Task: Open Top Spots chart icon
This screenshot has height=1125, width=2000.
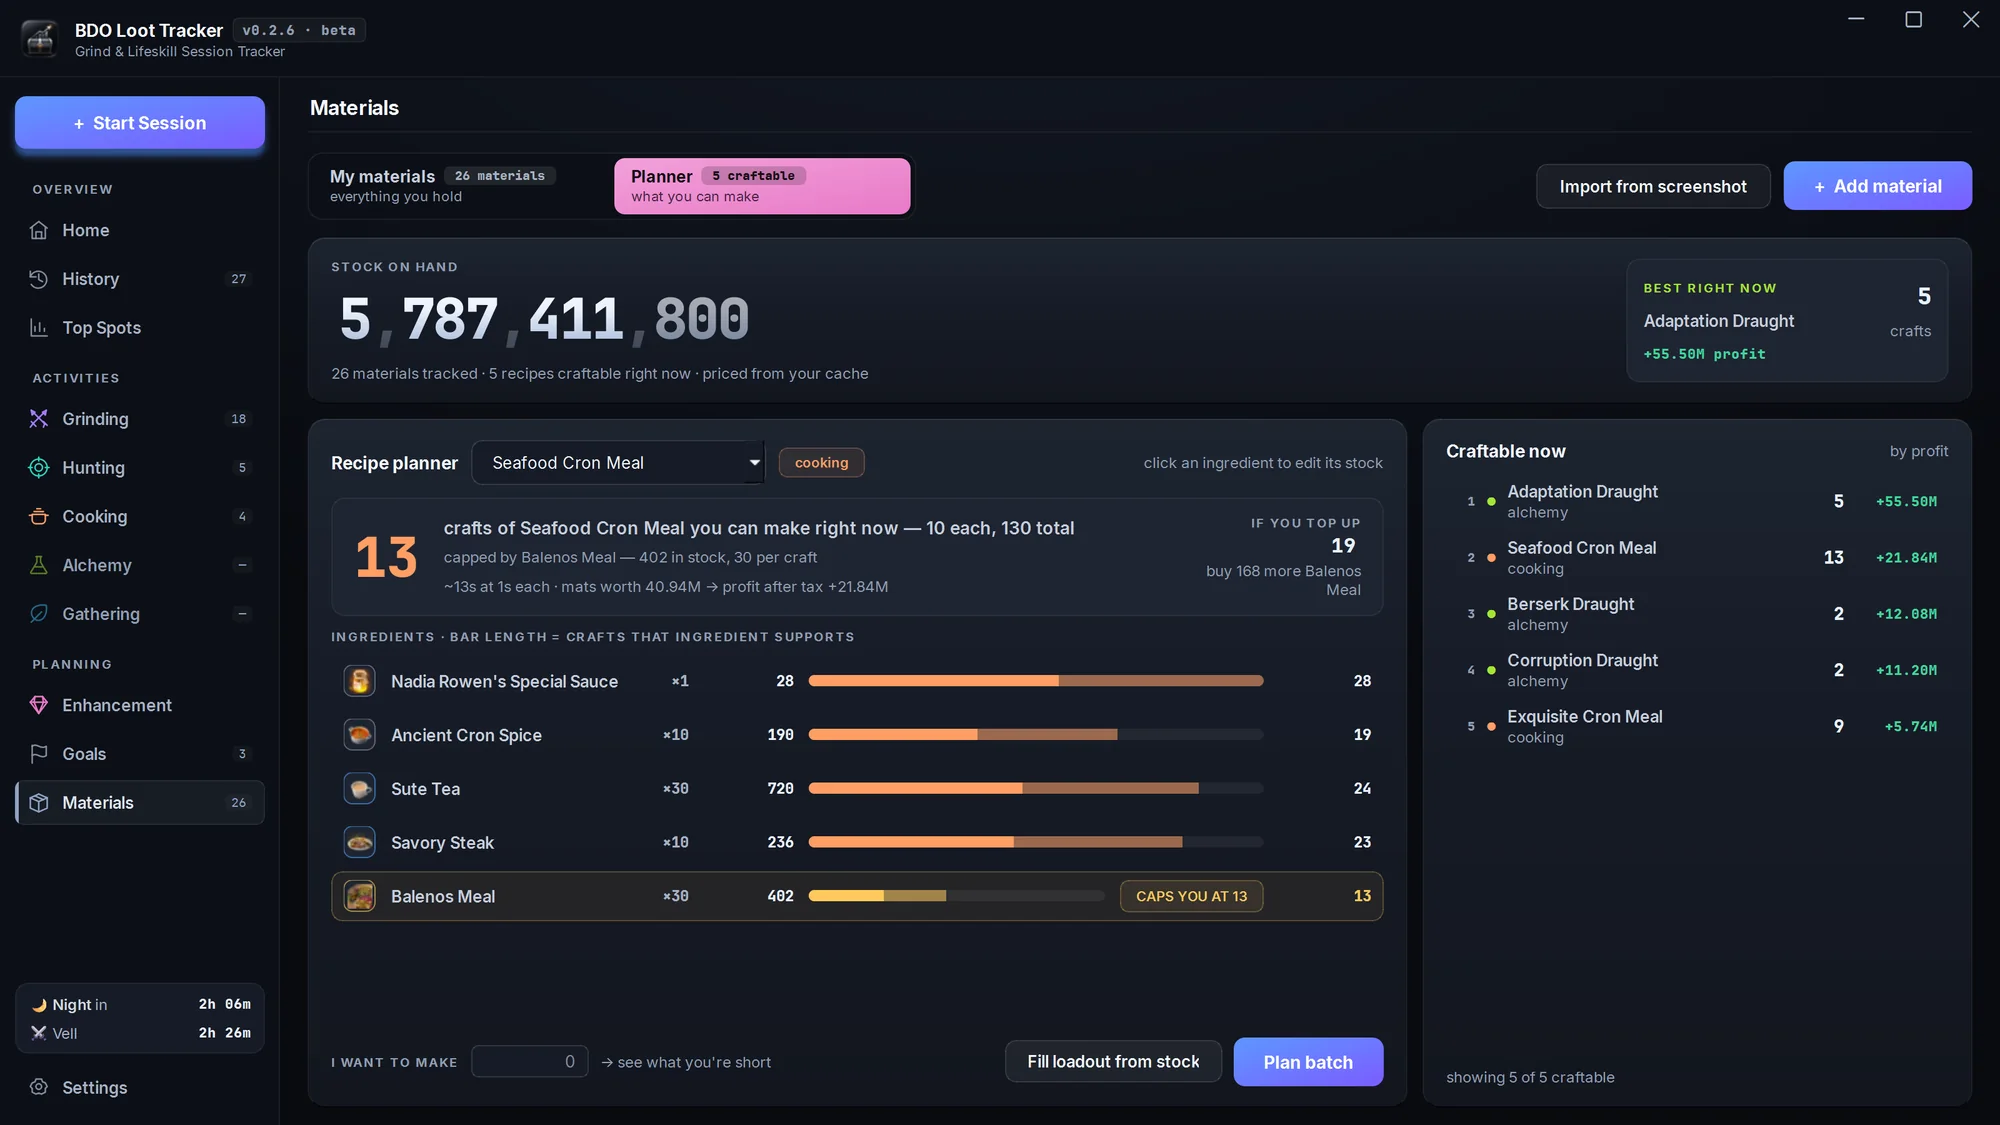Action: (x=39, y=328)
